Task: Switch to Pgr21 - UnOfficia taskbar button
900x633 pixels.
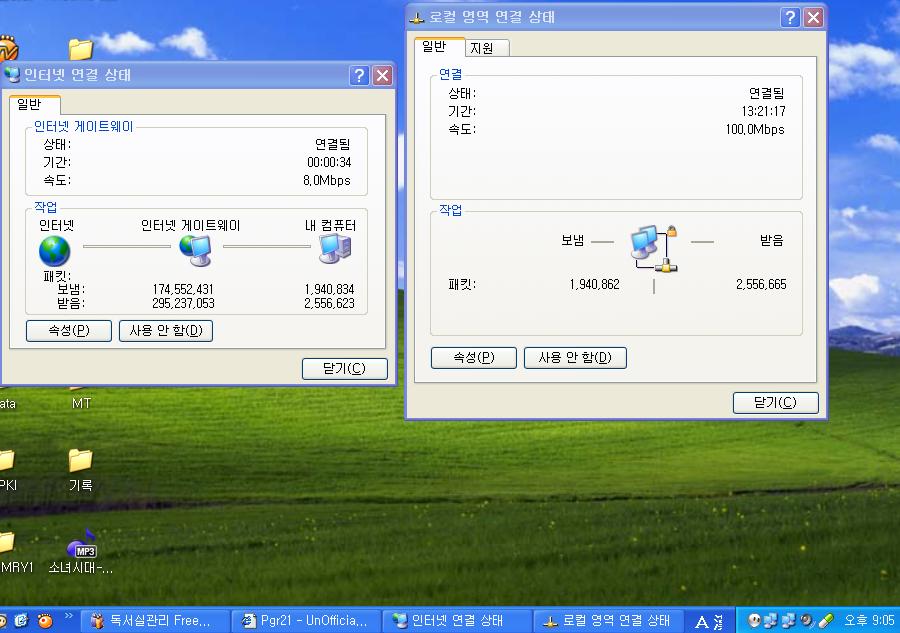Action: tap(305, 620)
